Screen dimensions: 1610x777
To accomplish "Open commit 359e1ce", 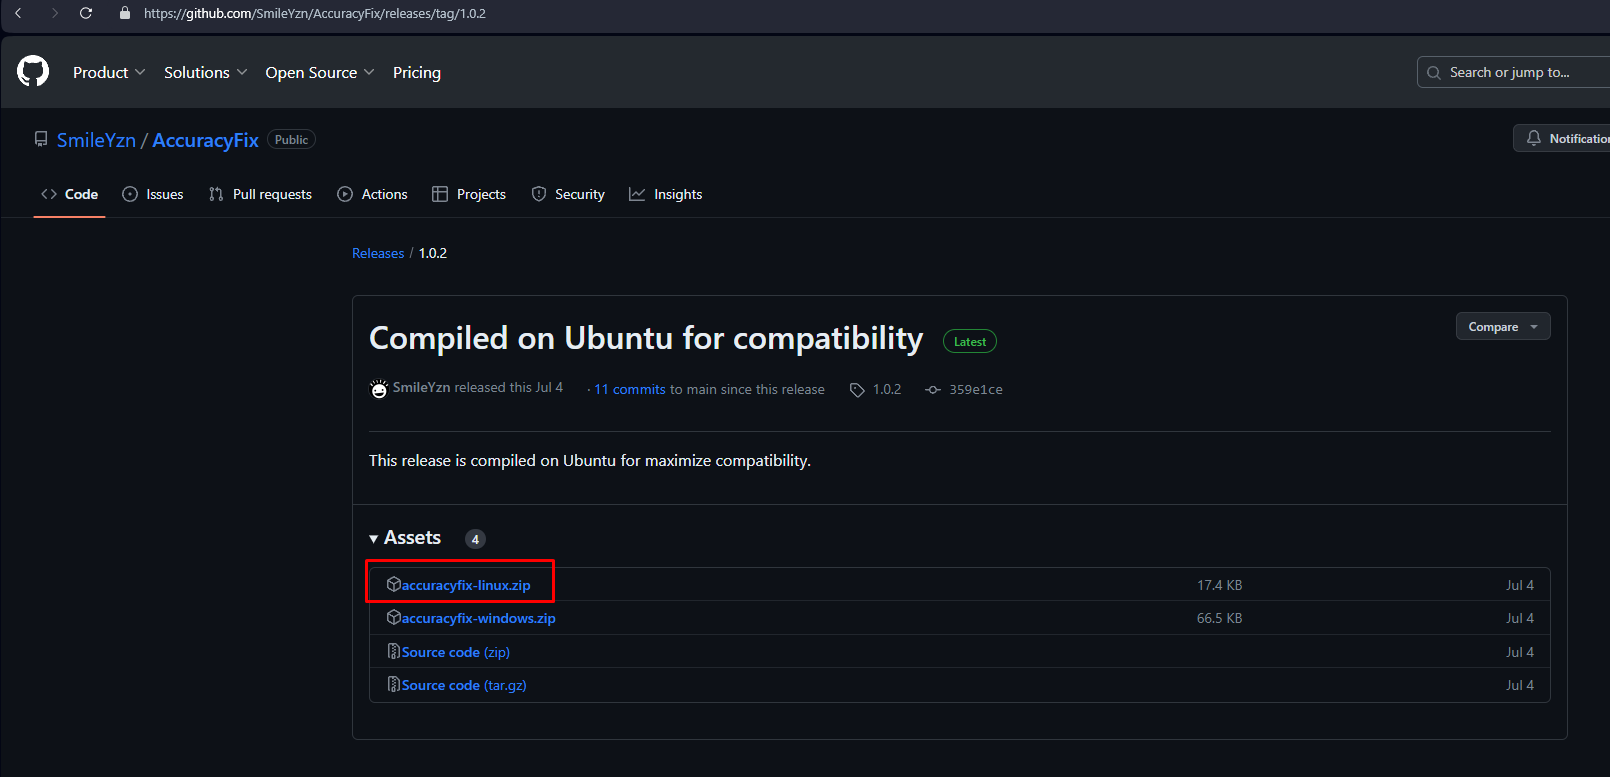I will point(976,389).
